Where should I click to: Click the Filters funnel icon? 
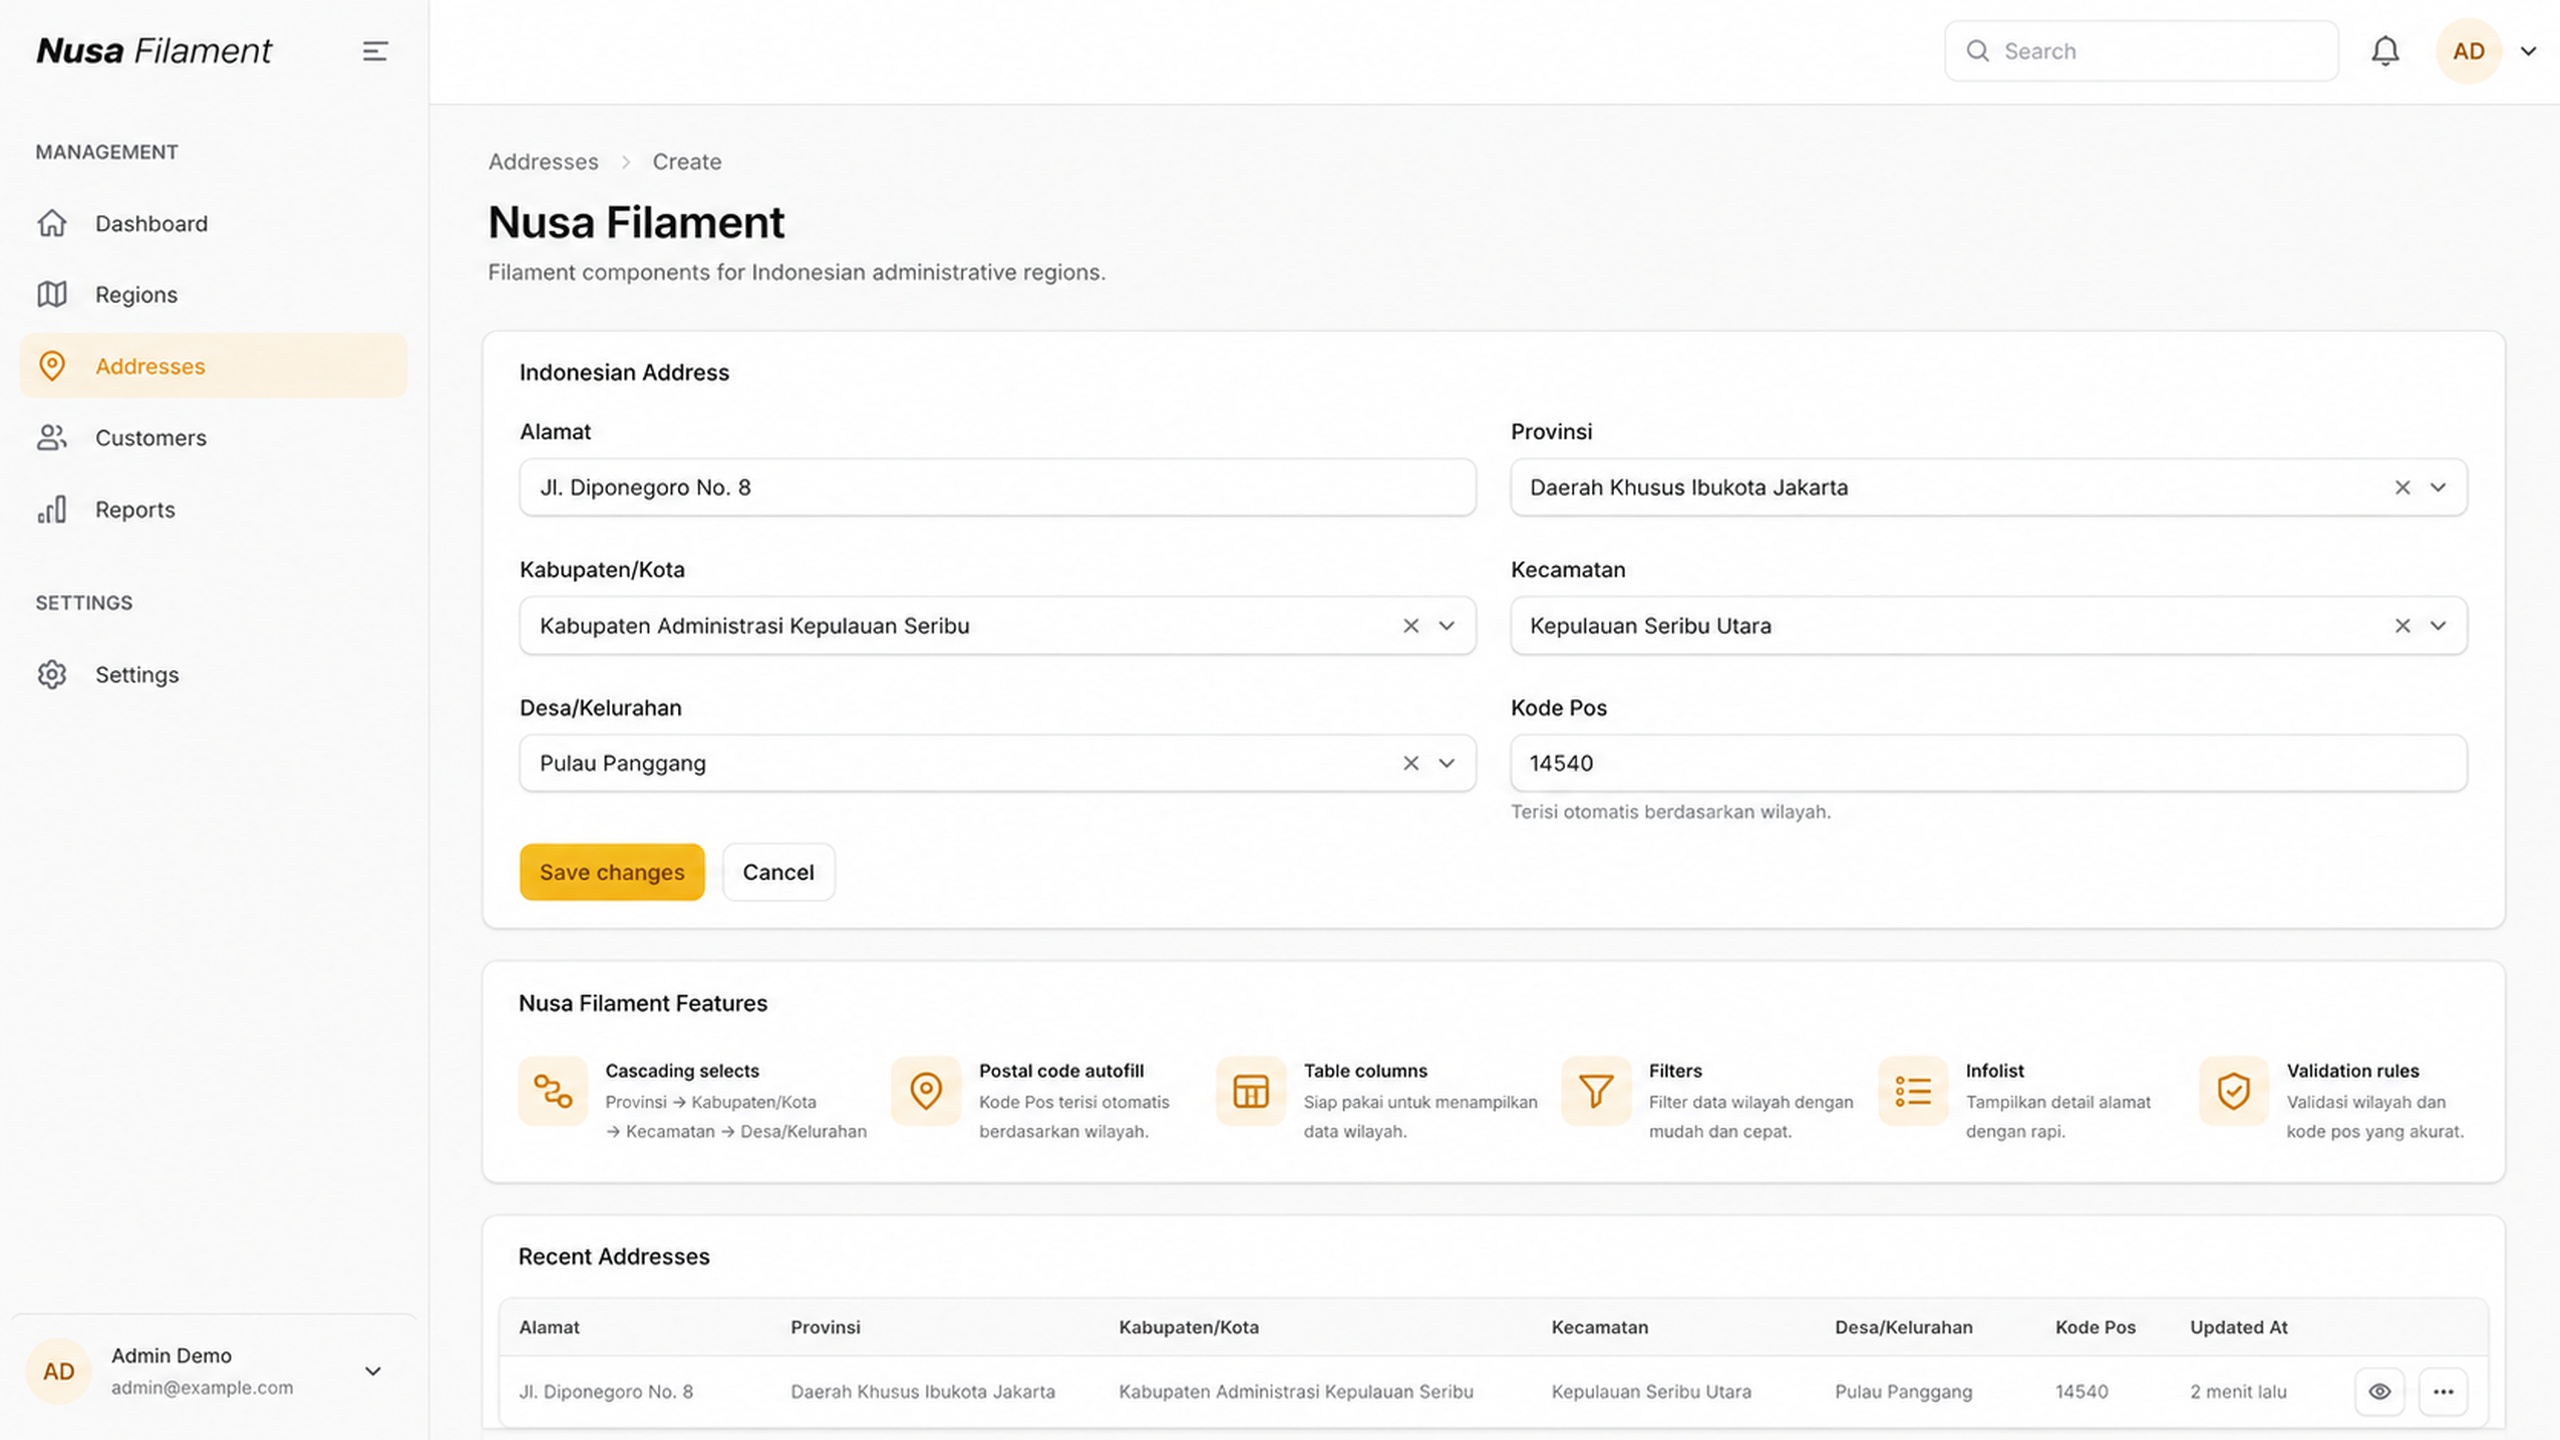point(1596,1090)
